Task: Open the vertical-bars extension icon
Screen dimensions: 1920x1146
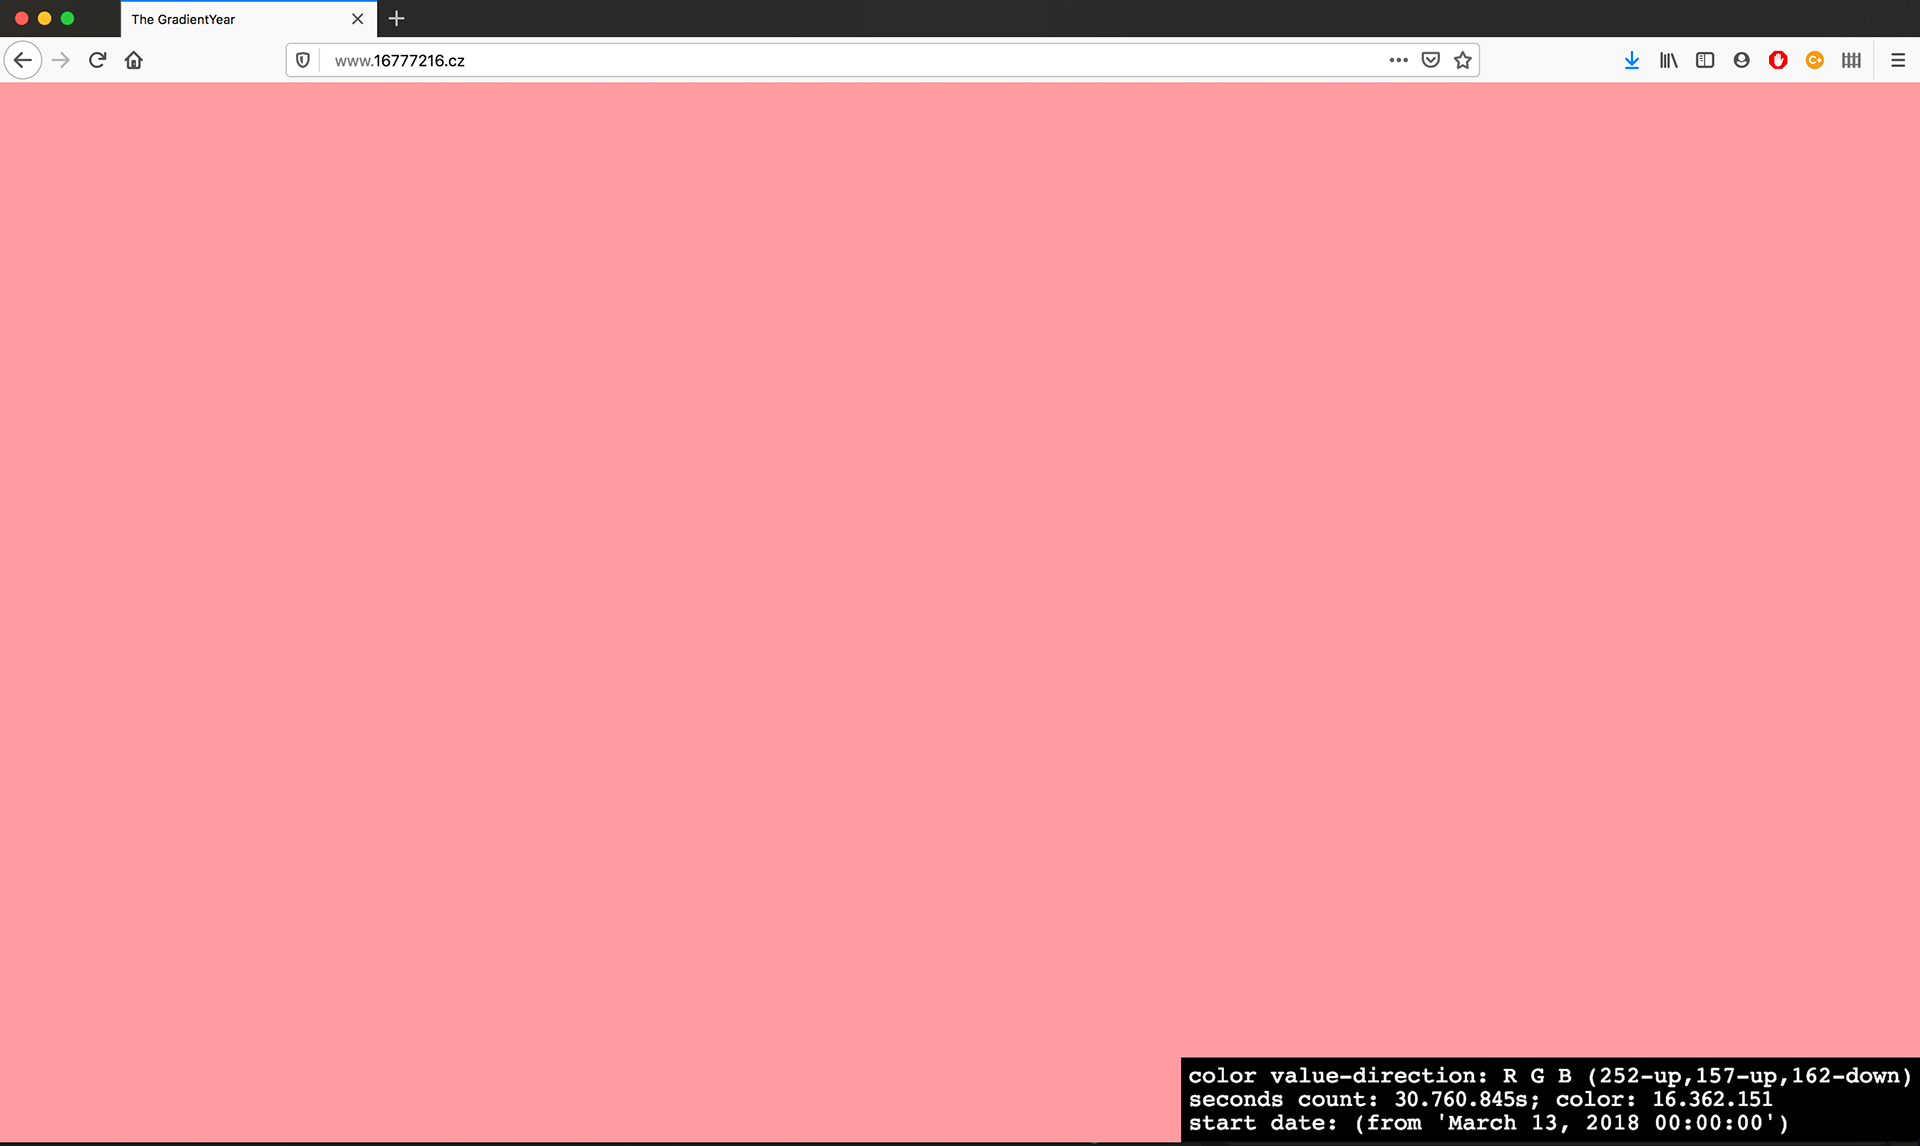Action: [x=1851, y=60]
